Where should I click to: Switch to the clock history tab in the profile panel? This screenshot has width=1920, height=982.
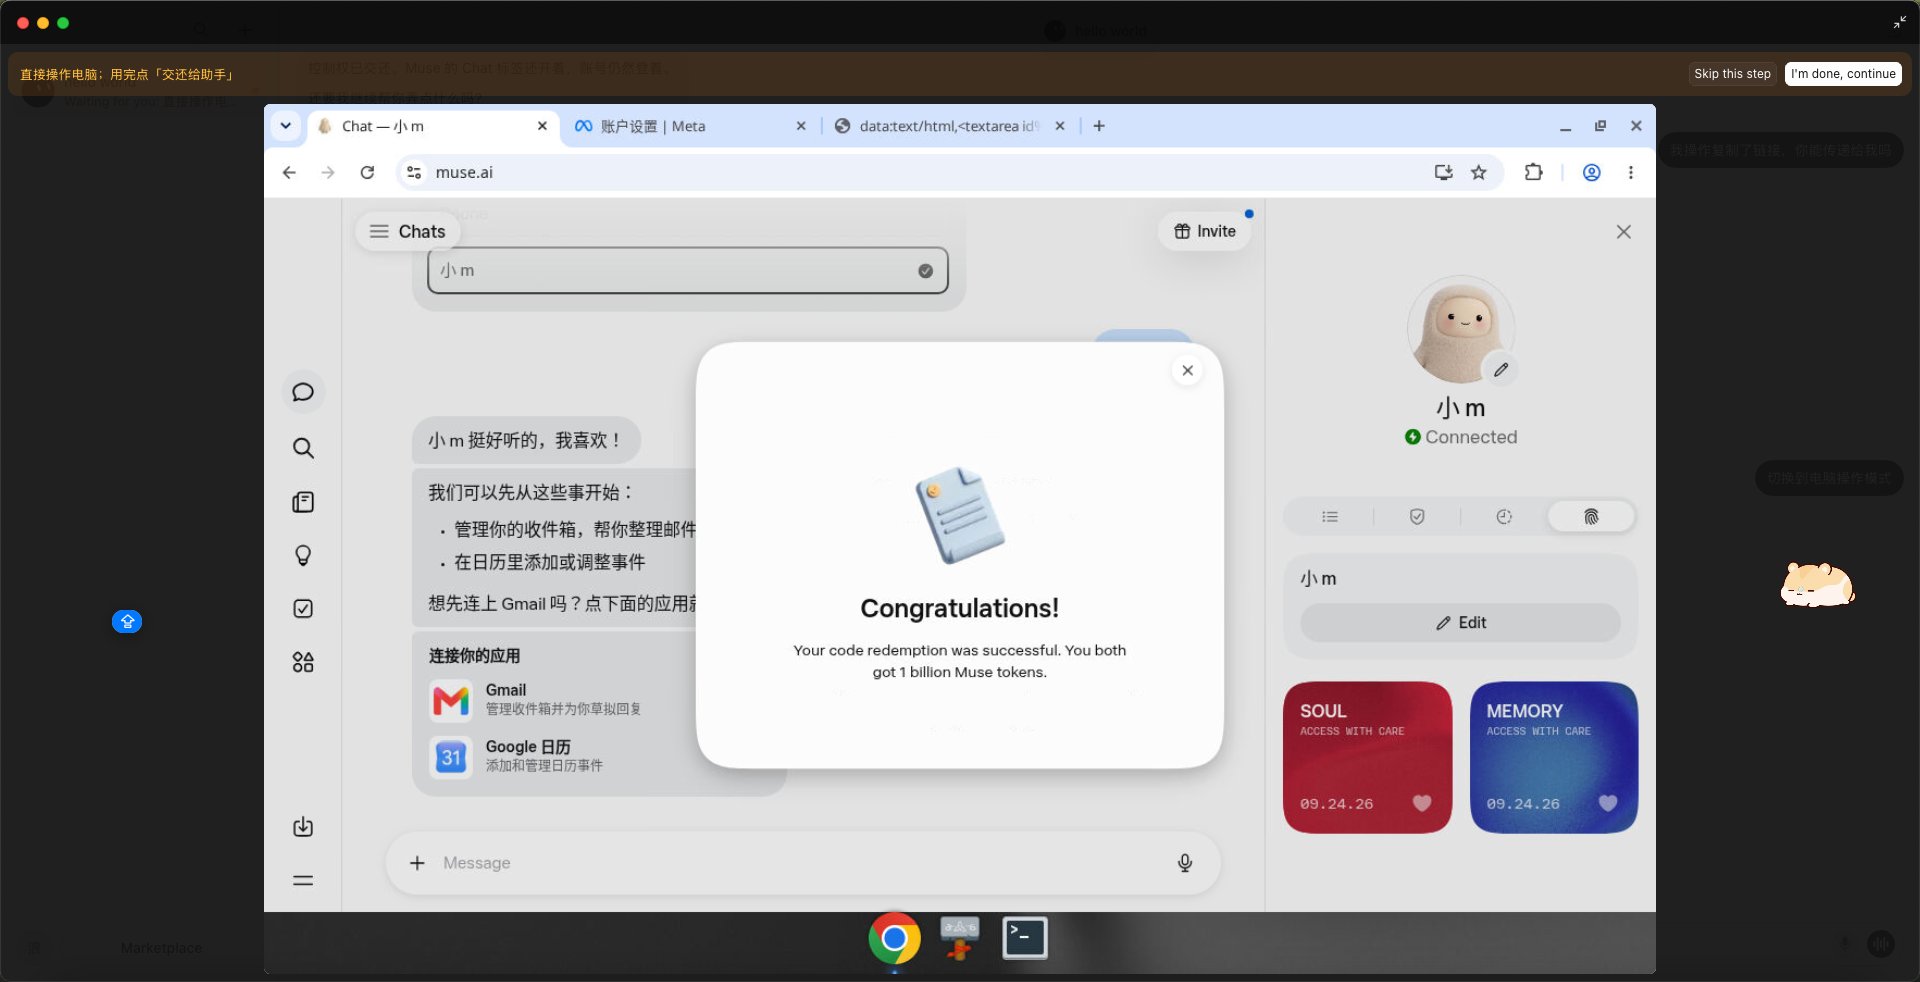1503,517
